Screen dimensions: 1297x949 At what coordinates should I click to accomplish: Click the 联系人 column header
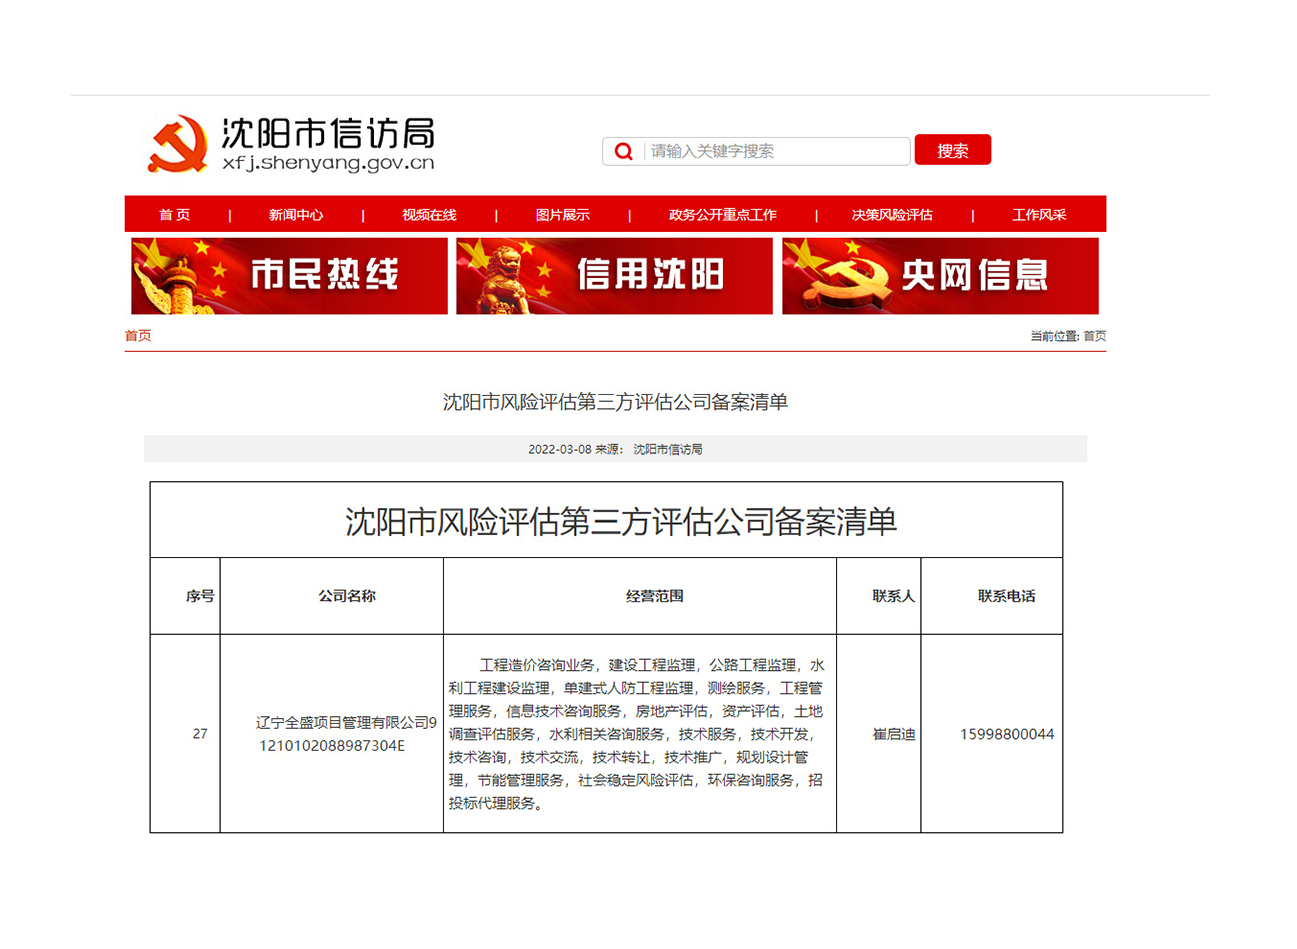[893, 596]
